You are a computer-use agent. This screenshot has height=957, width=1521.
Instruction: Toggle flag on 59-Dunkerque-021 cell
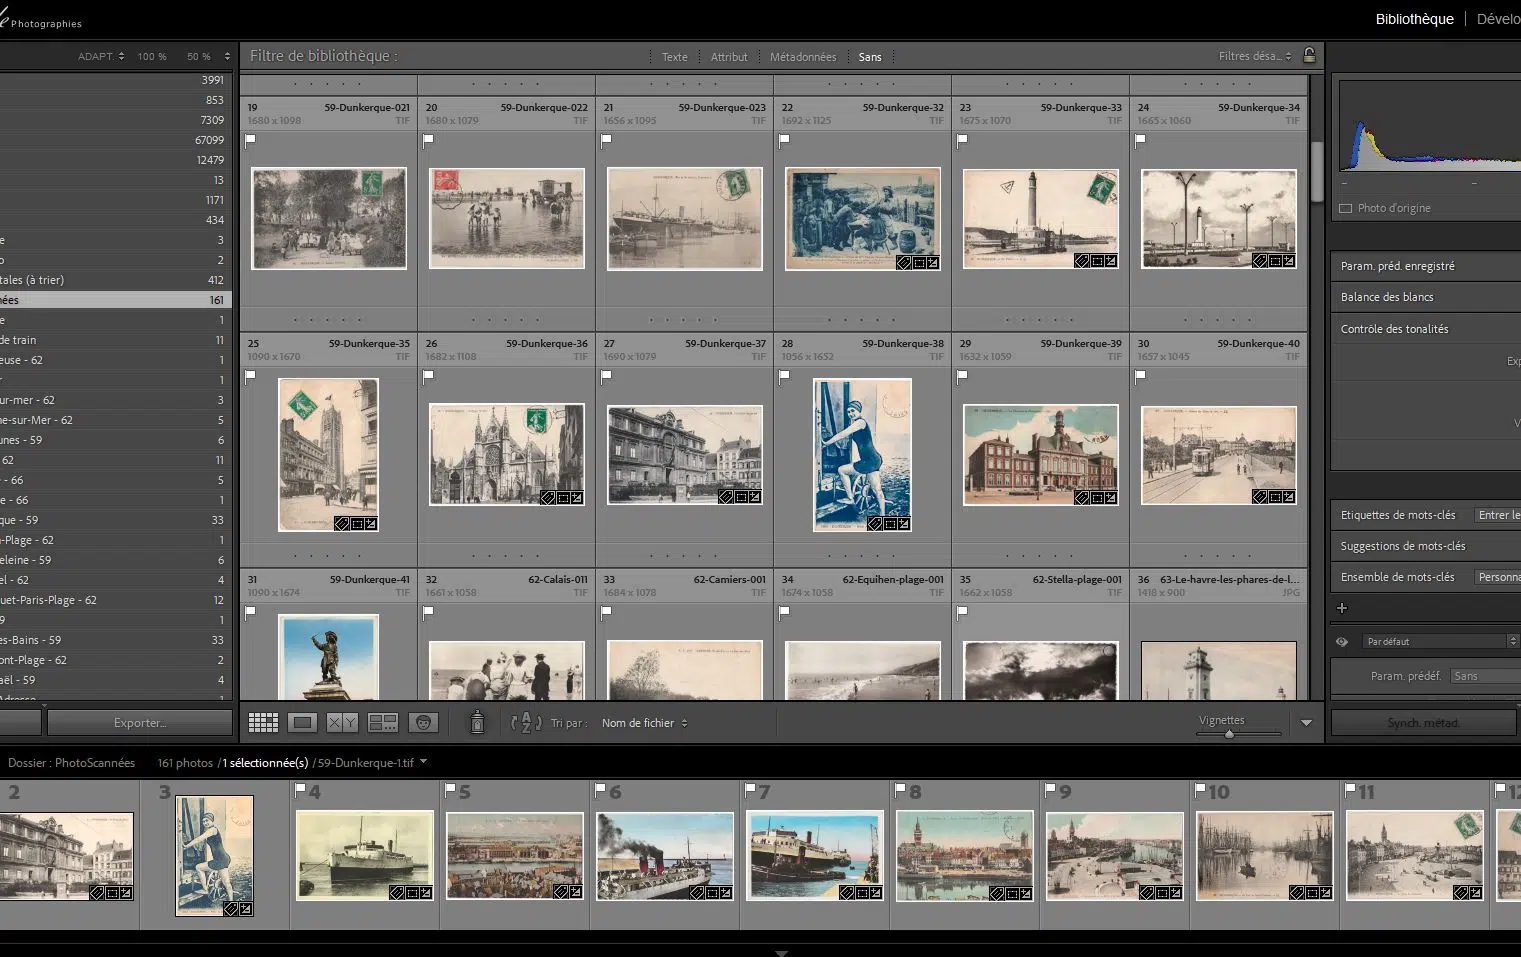click(250, 140)
